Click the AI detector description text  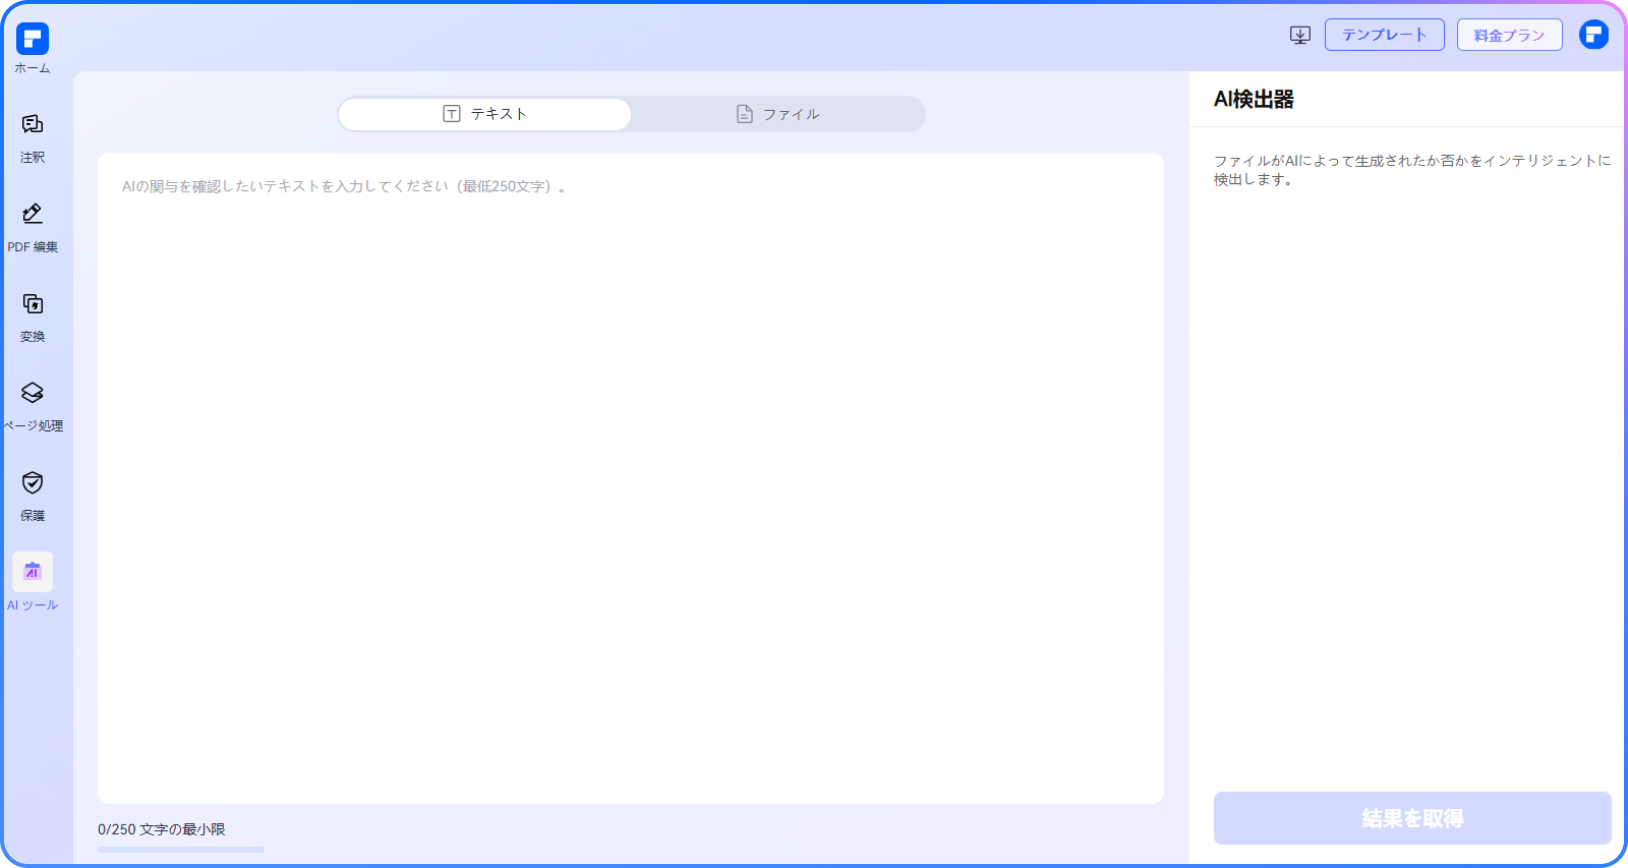click(1412, 170)
